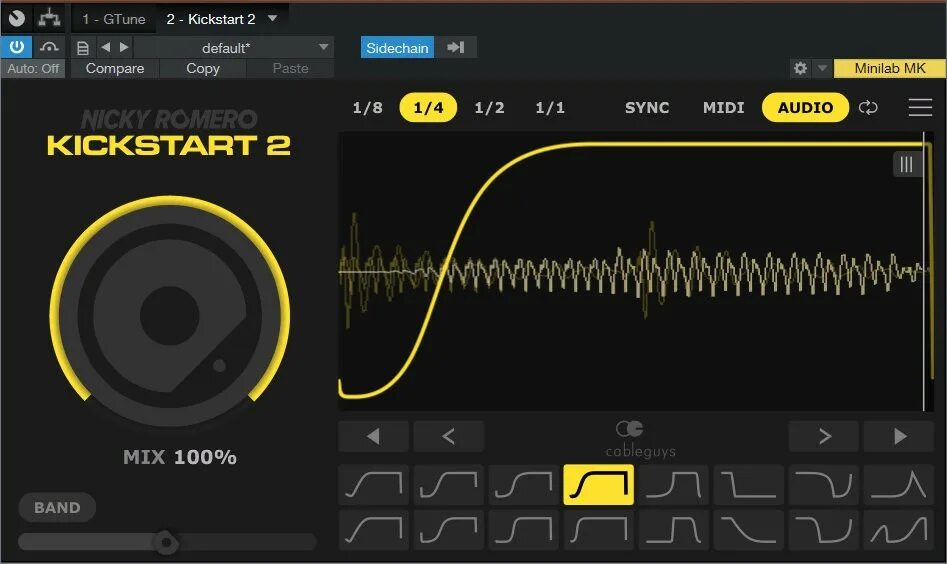Open the gear settings icon
The height and width of the screenshot is (564, 947).
[x=800, y=68]
